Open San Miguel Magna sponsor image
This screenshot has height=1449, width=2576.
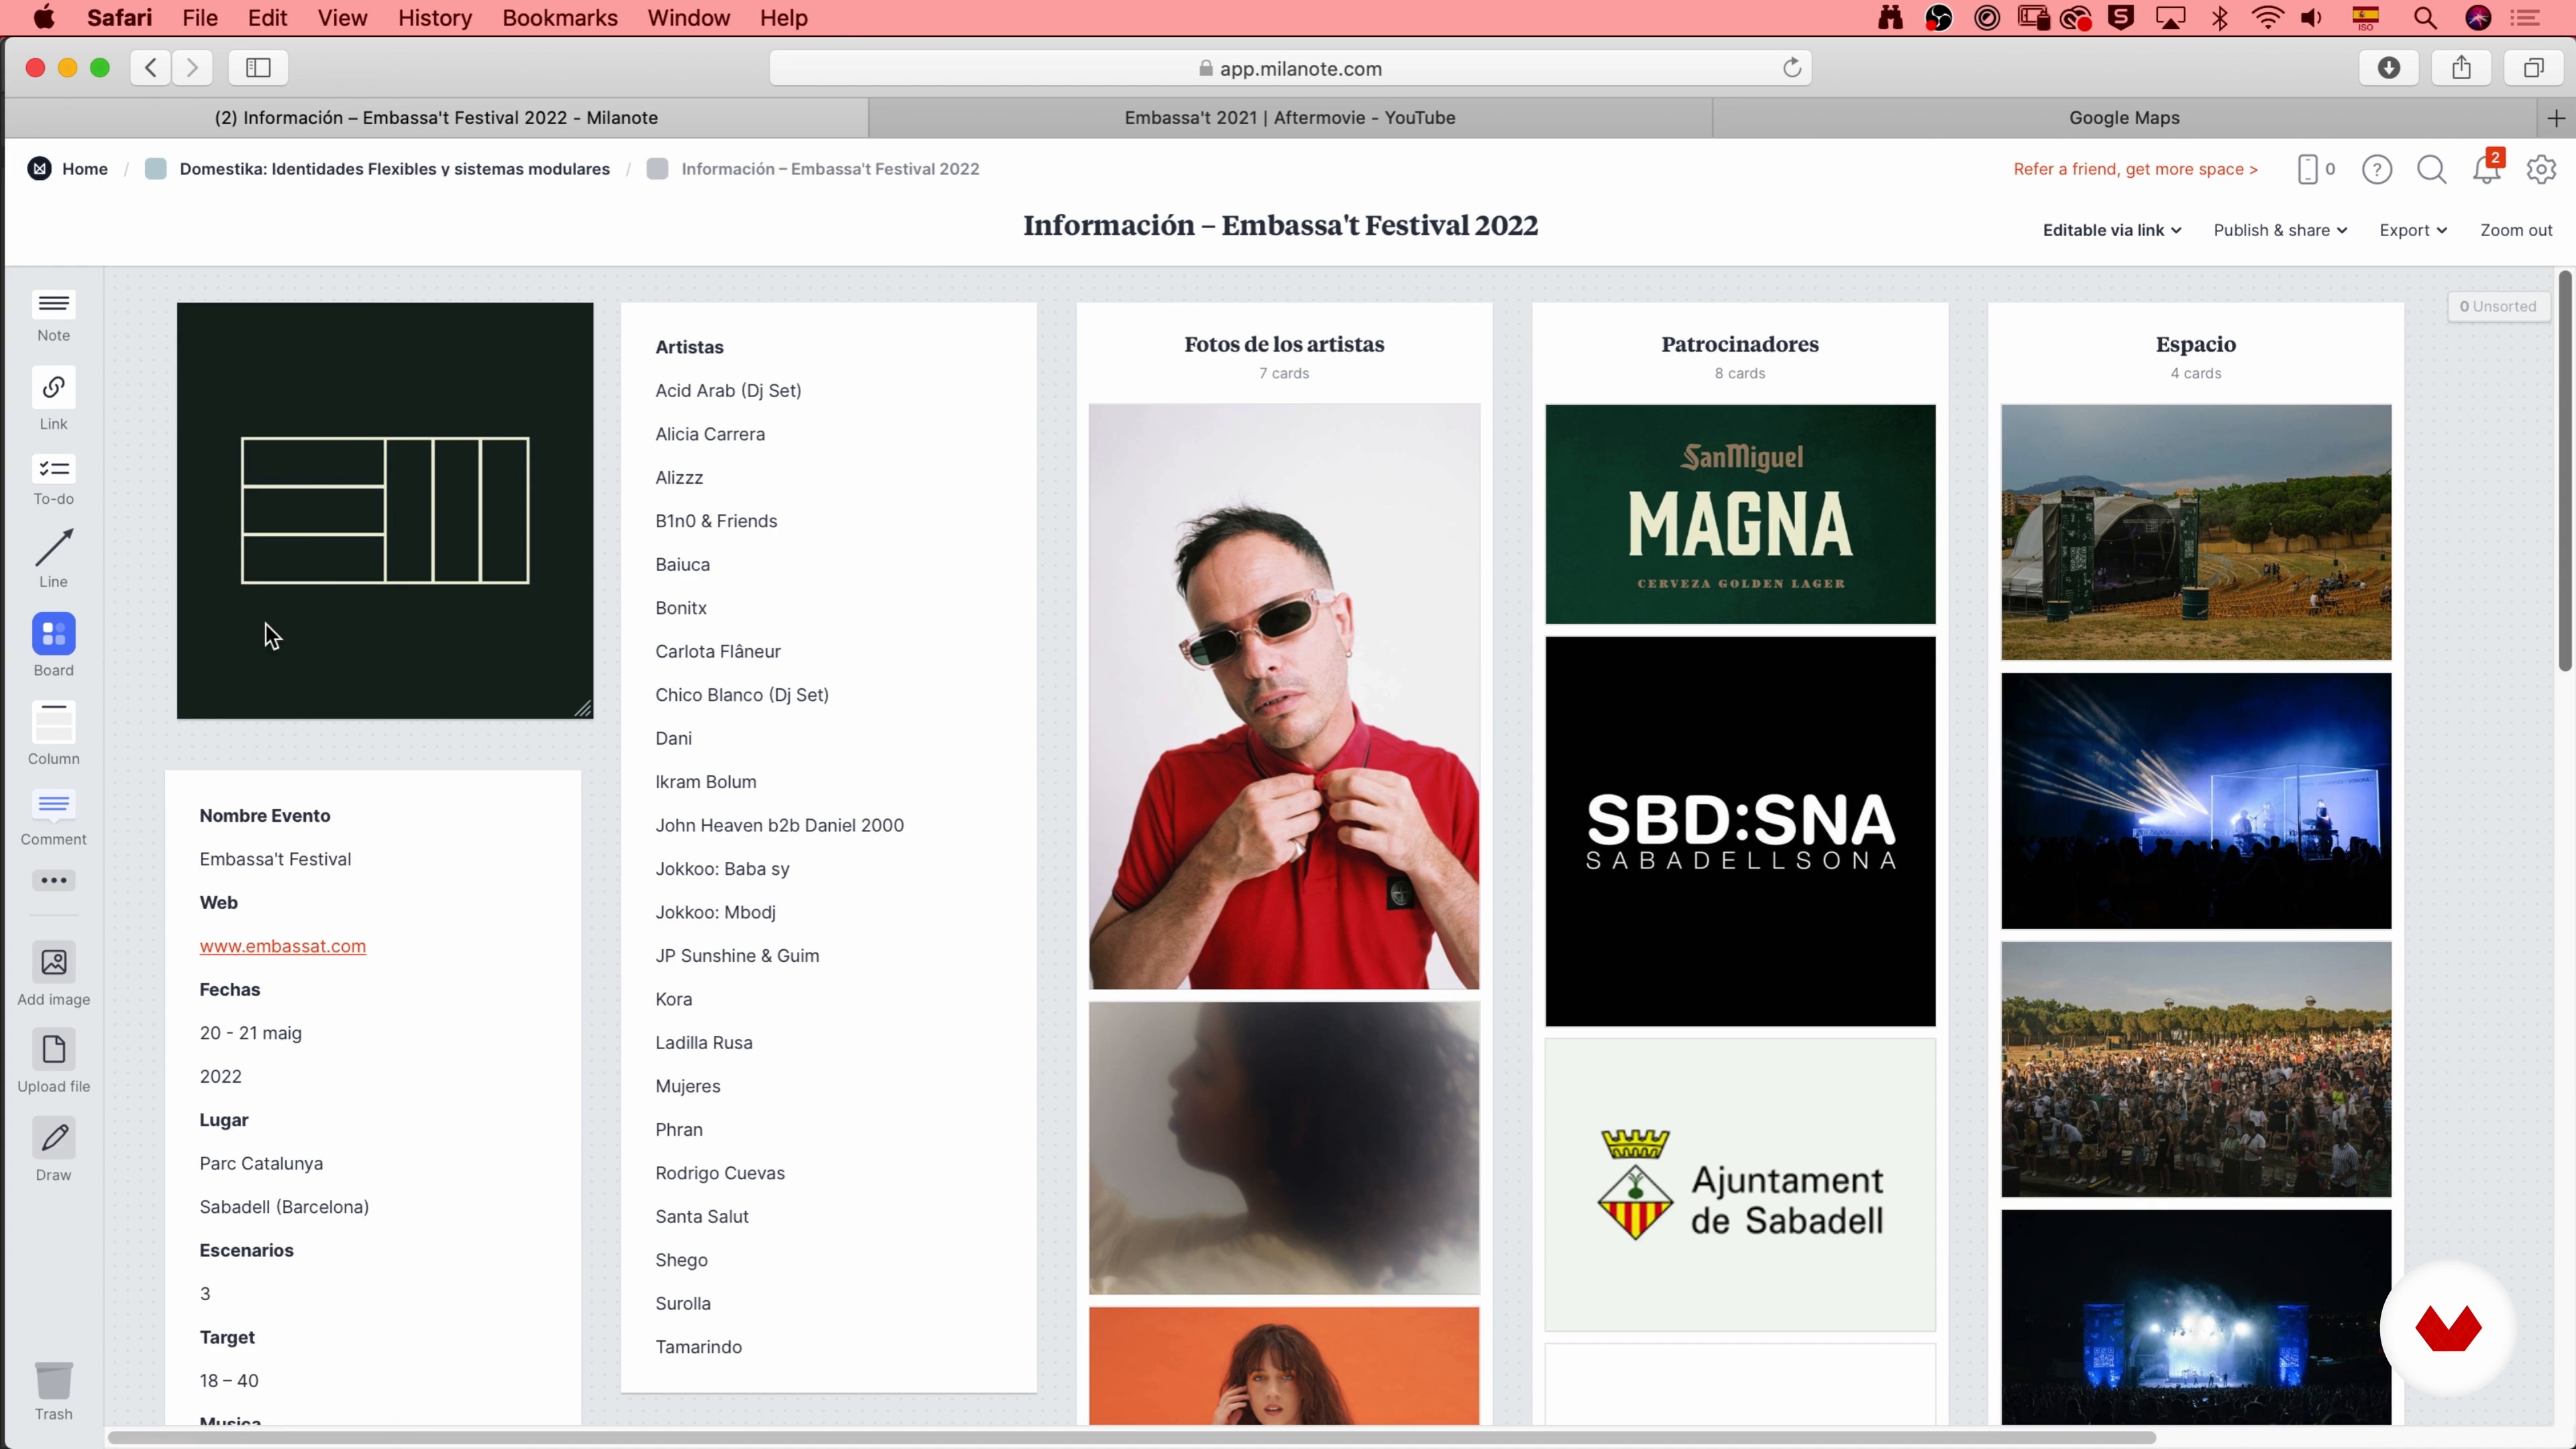[1740, 514]
